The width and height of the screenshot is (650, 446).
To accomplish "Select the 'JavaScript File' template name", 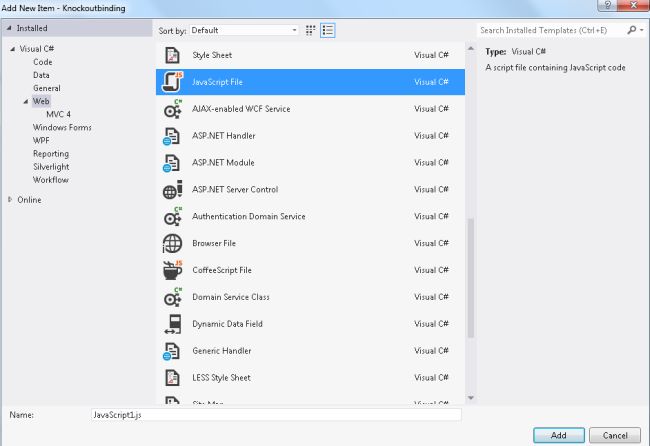I will tap(217, 82).
